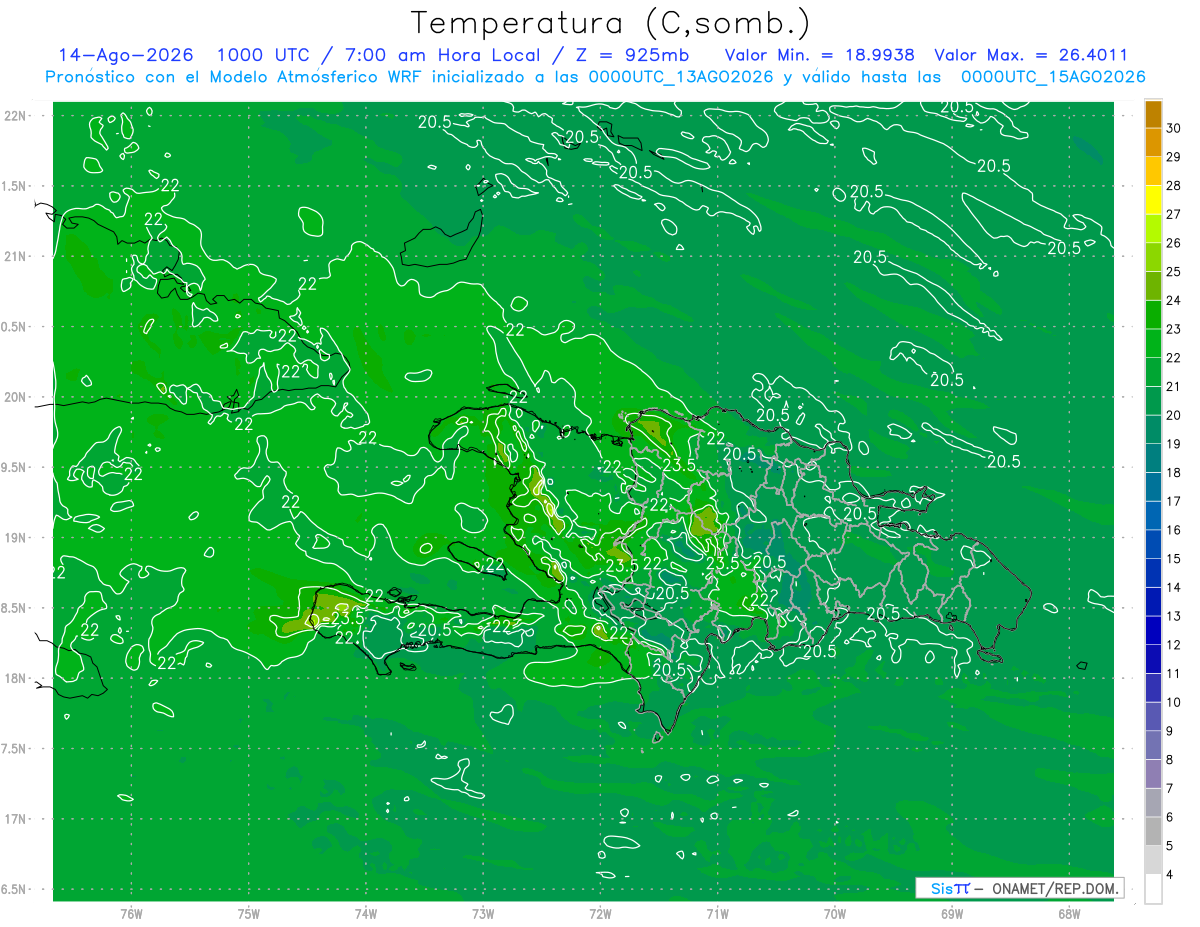Click longitude axis label "68W"
The height and width of the screenshot is (927, 1200).
point(1069,914)
